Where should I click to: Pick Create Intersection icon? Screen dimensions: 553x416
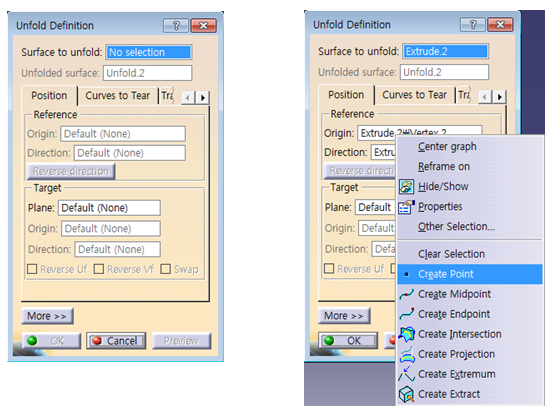click(x=406, y=334)
